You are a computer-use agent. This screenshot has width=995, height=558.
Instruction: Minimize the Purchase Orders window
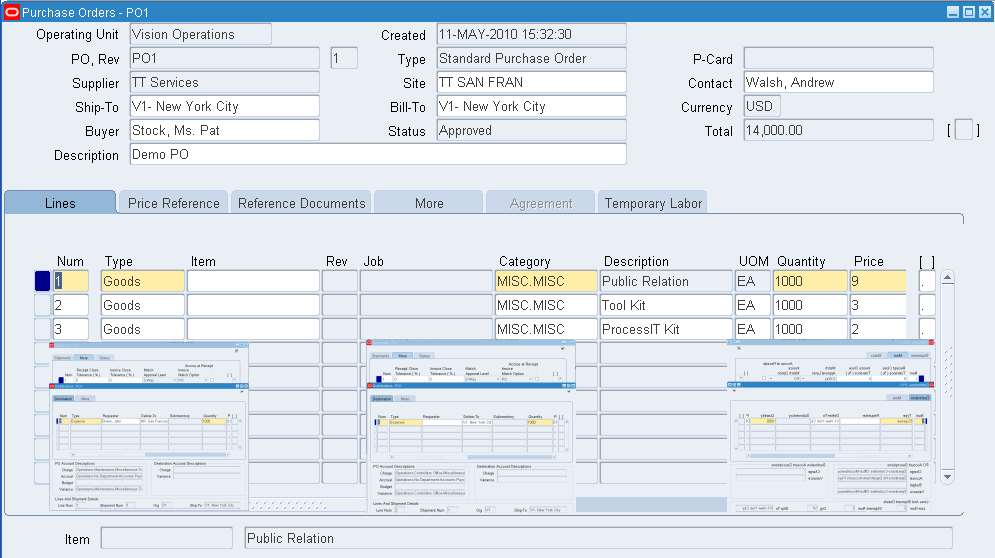click(953, 11)
